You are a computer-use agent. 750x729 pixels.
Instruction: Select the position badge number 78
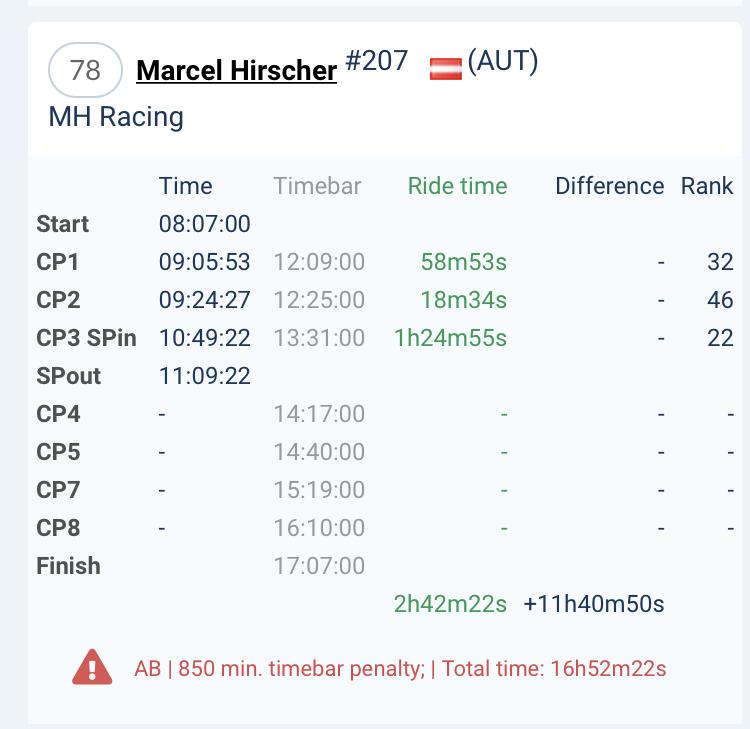[85, 70]
